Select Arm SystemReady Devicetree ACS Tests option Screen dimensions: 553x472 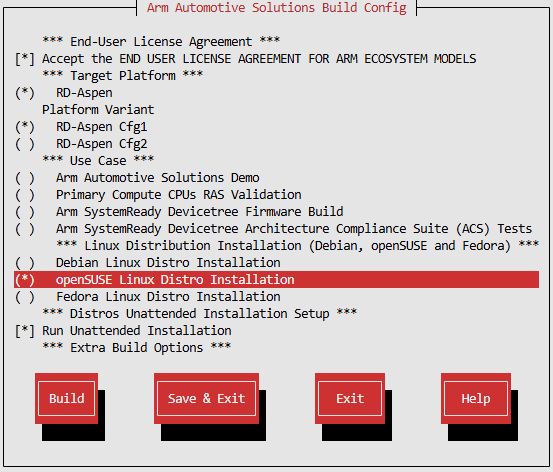click(25, 229)
